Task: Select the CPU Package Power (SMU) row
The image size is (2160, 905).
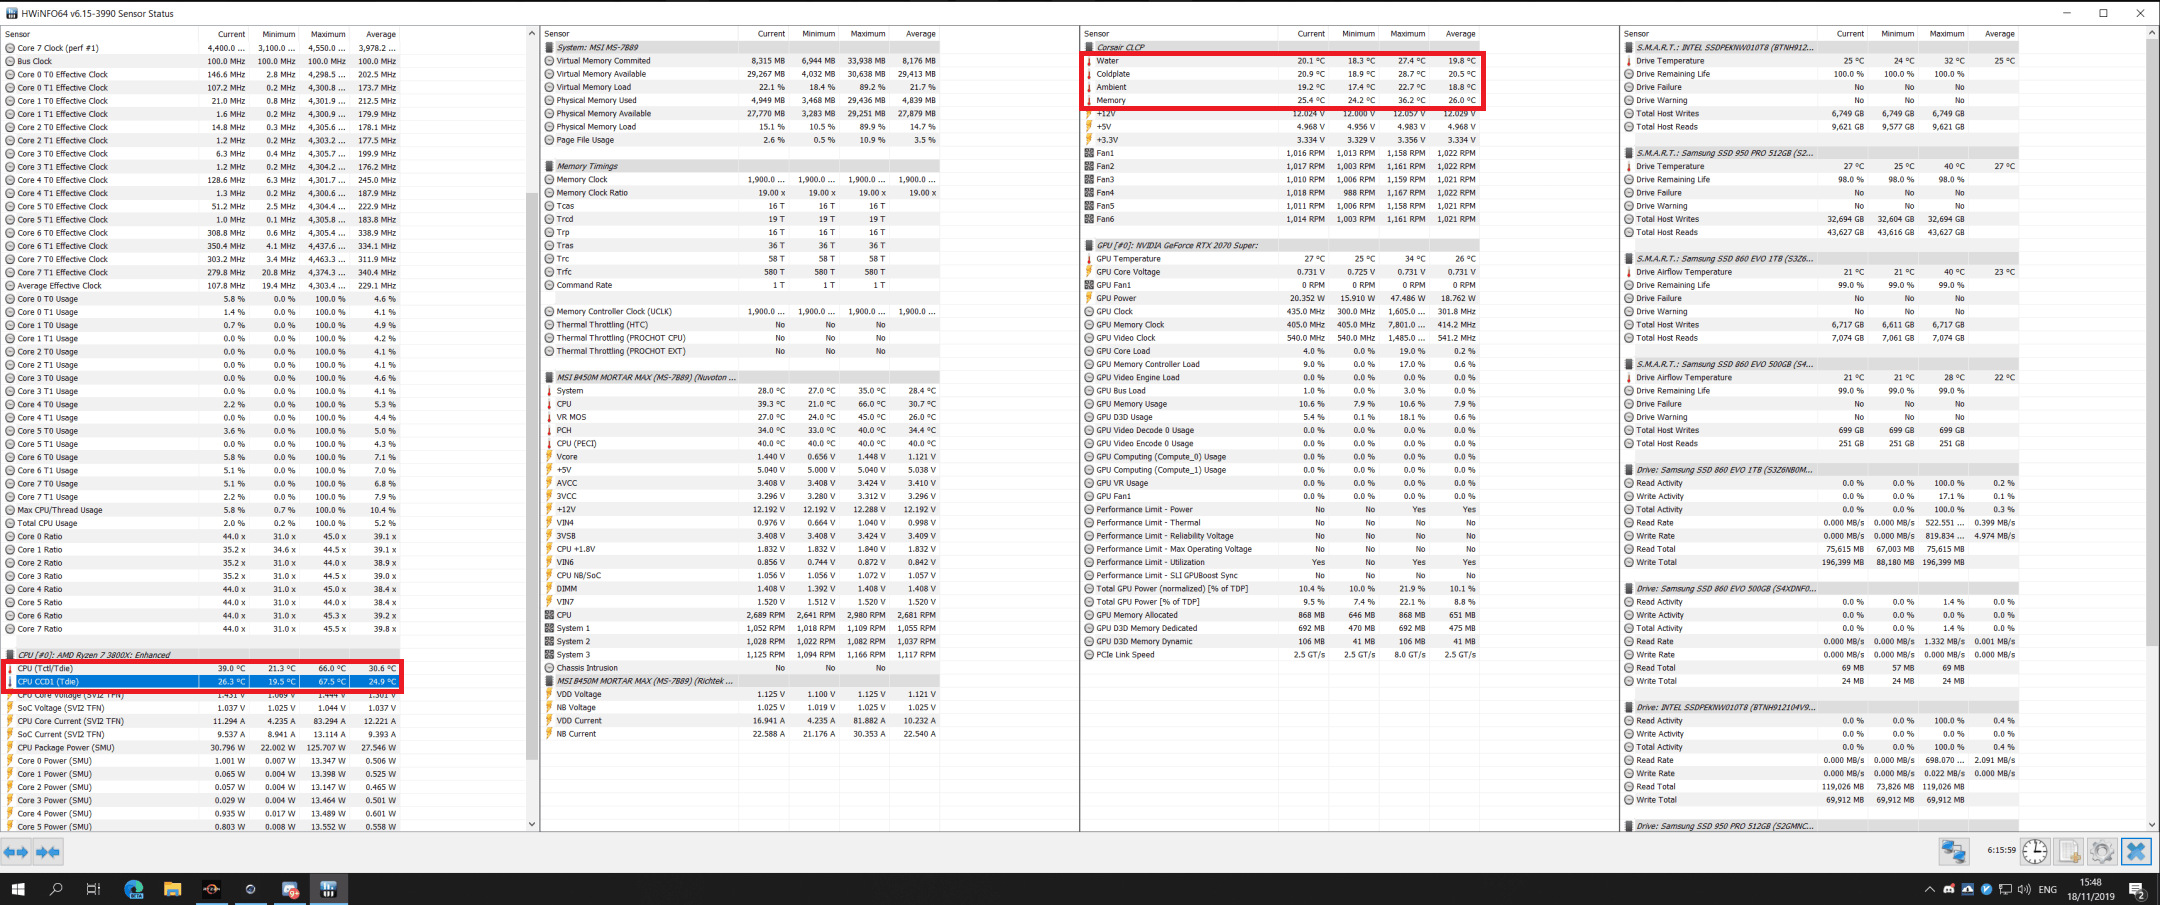Action: (202, 747)
